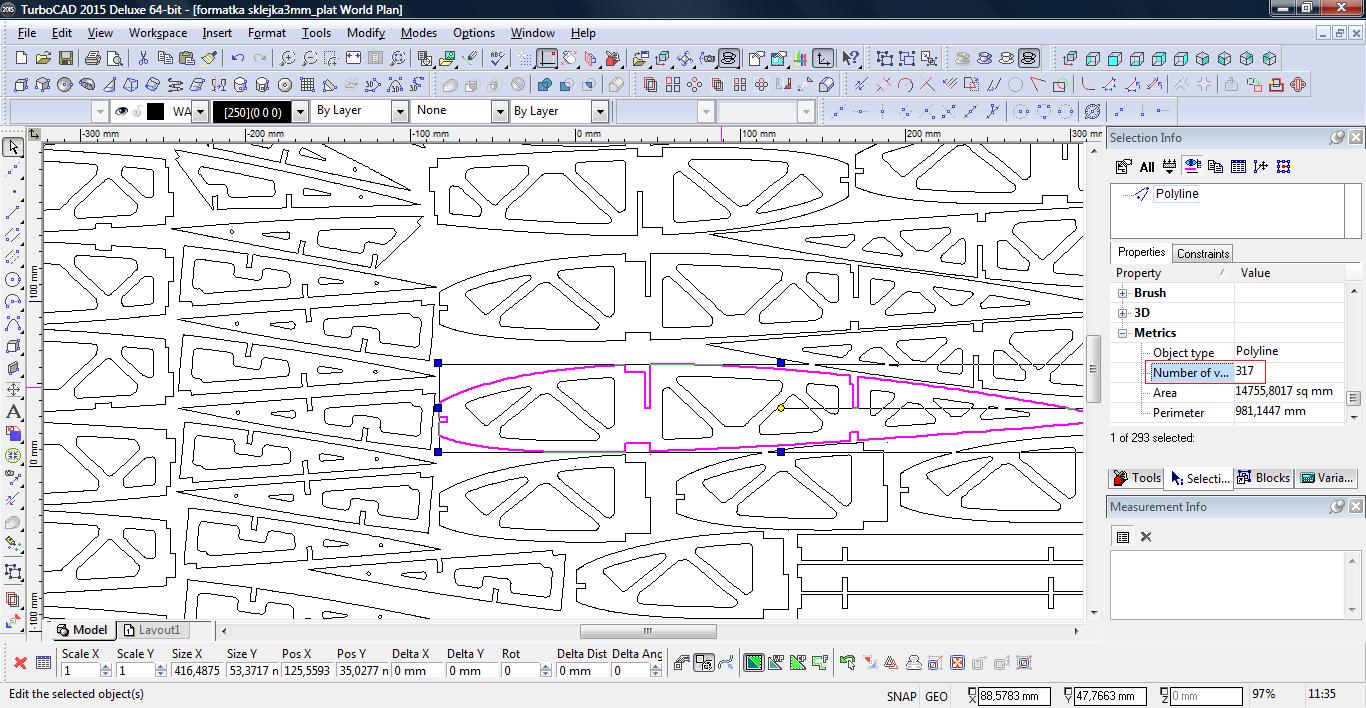
Task: Collapse the Metrics property group
Action: click(x=1123, y=333)
